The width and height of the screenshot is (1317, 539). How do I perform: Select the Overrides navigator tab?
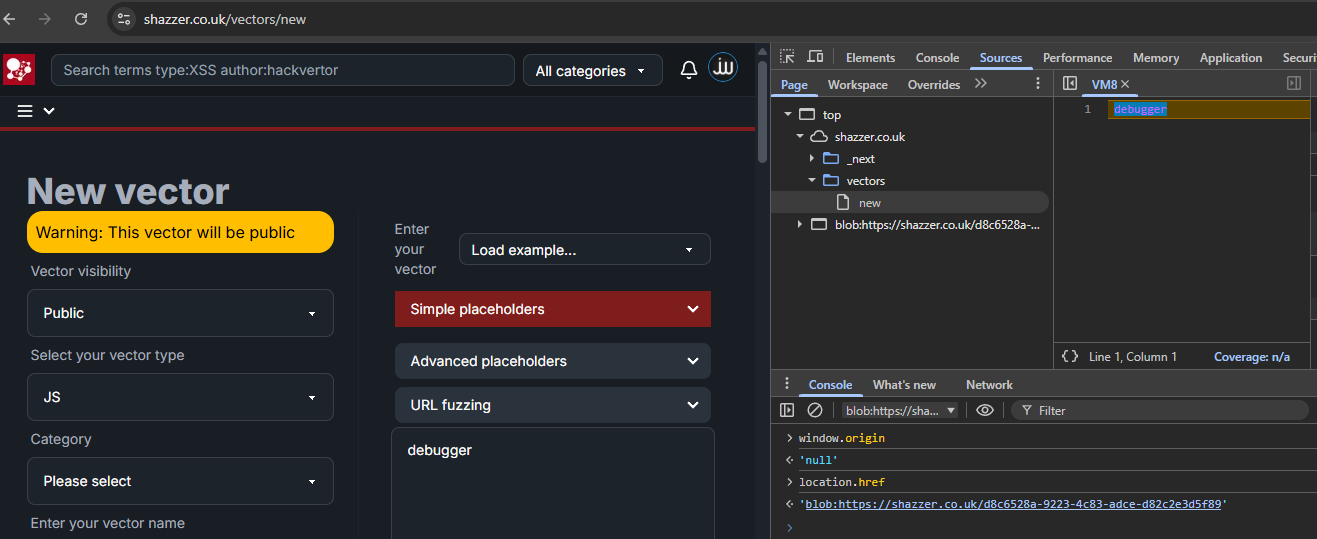pyautogui.click(x=934, y=85)
